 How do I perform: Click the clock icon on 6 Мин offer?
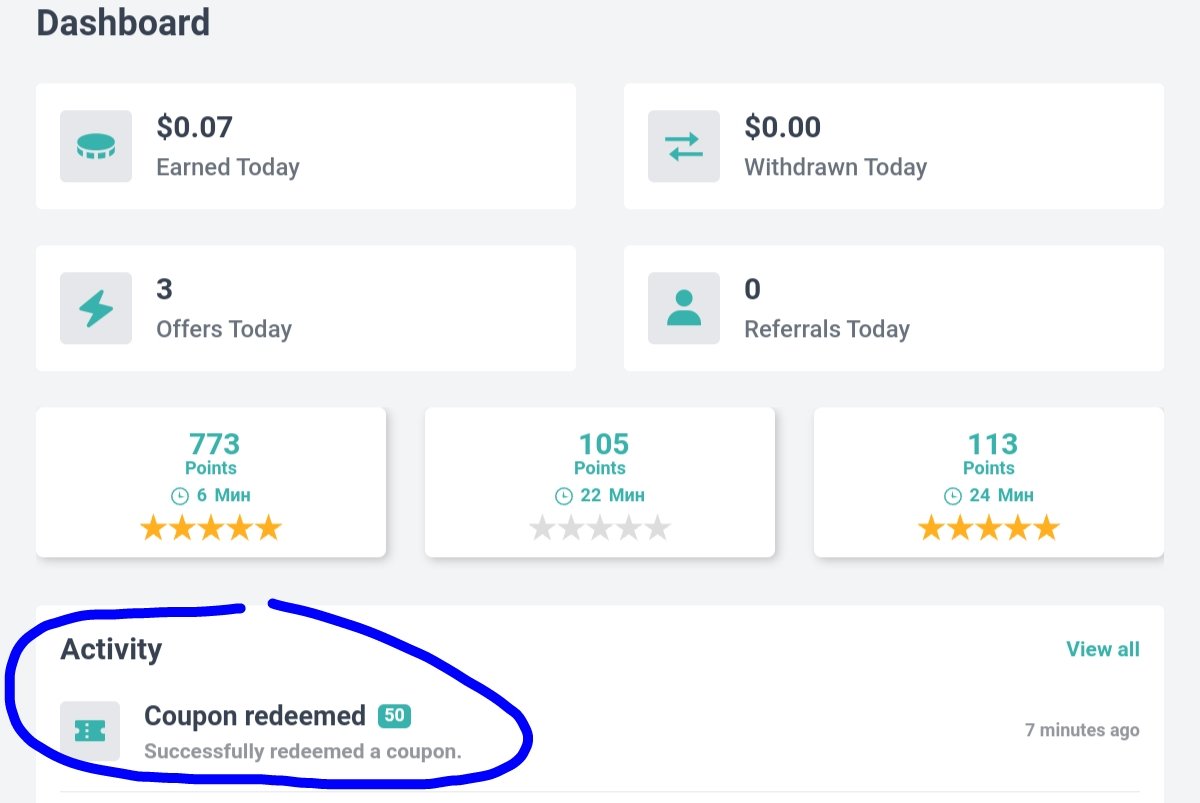pyautogui.click(x=180, y=496)
